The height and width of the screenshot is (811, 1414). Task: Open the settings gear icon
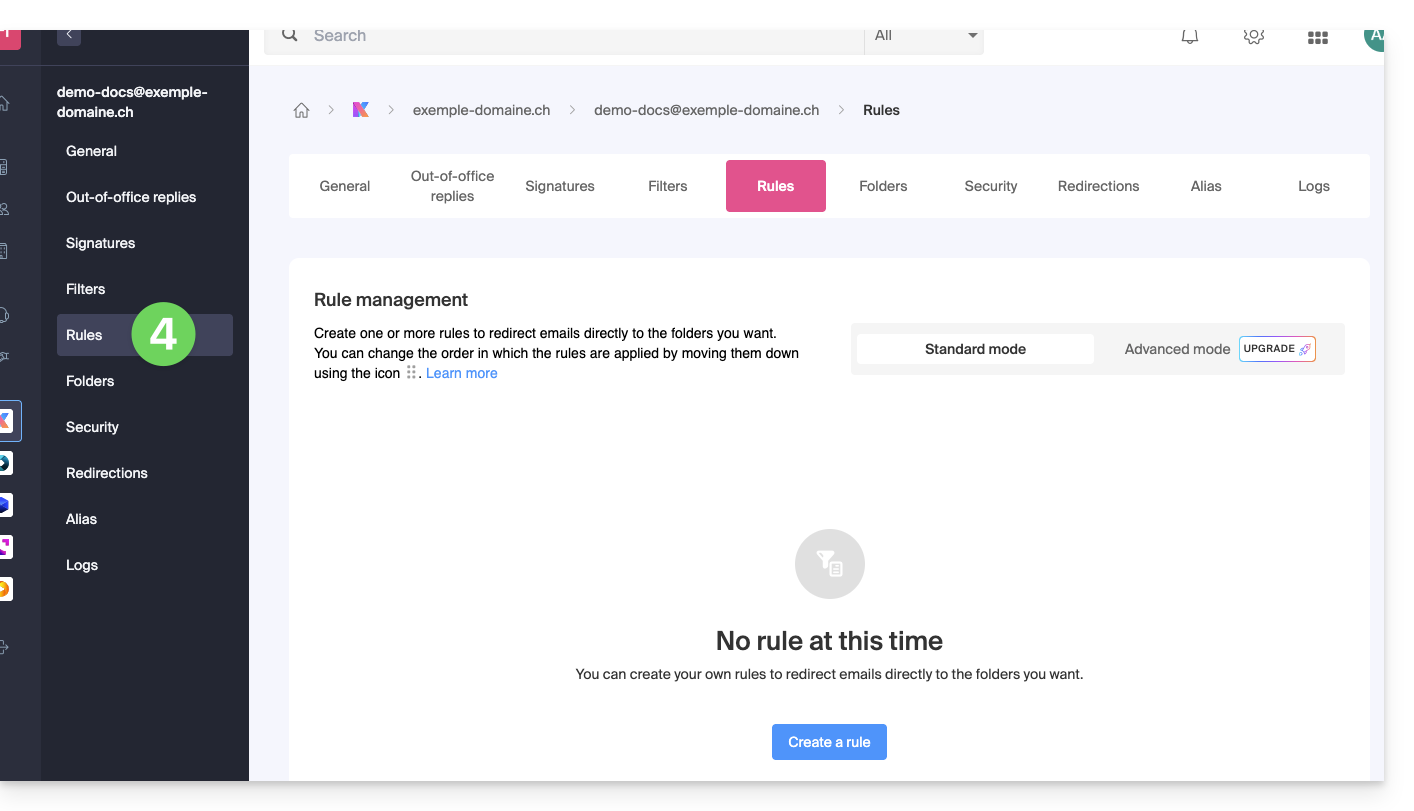click(x=1253, y=37)
